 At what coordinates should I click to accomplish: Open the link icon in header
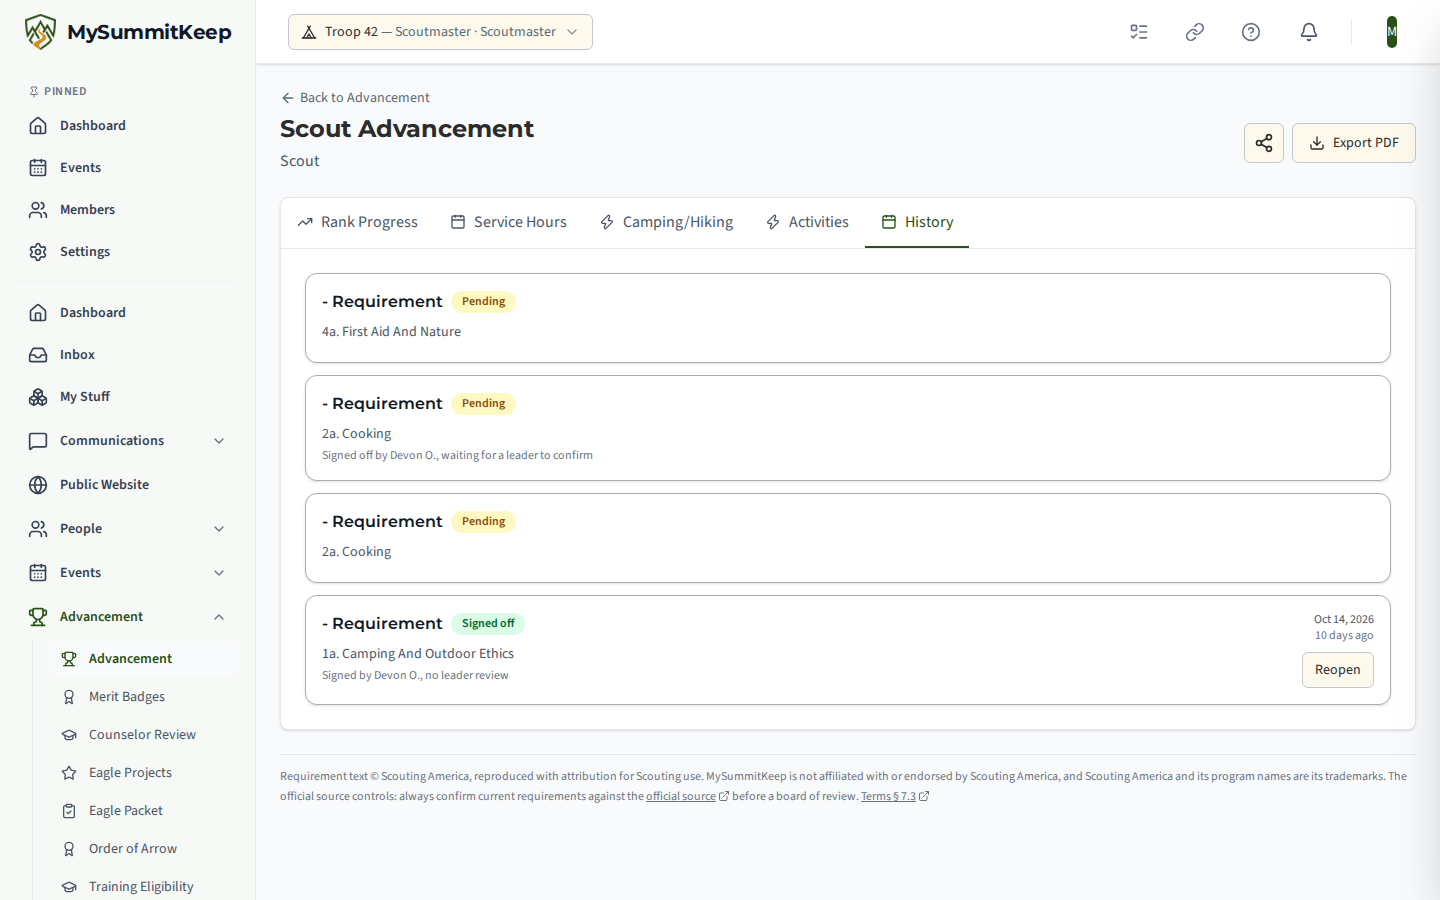1195,32
